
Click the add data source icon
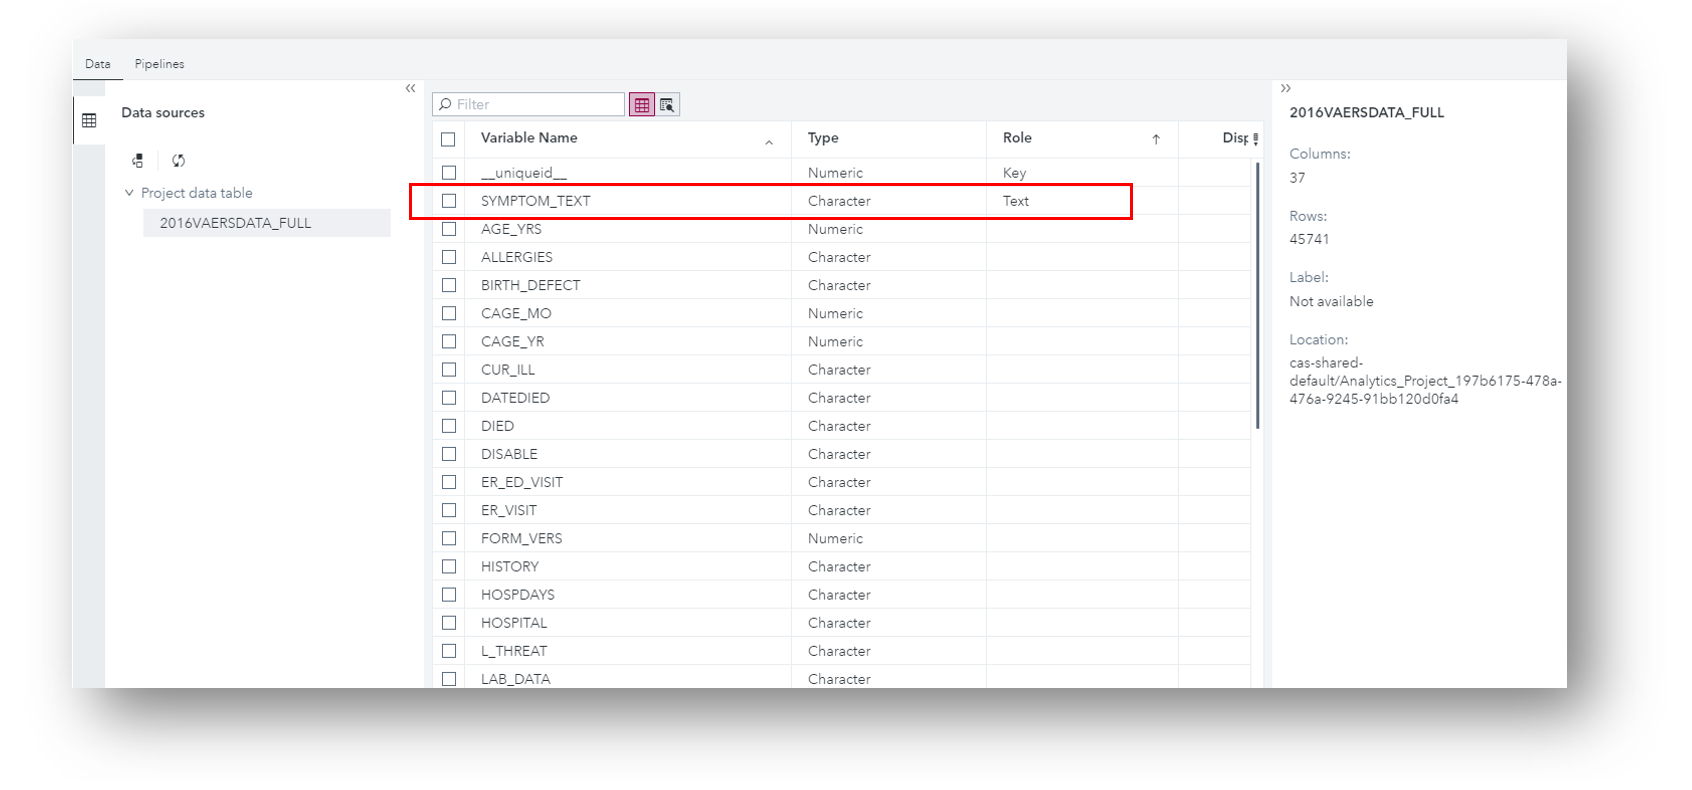[x=138, y=161]
